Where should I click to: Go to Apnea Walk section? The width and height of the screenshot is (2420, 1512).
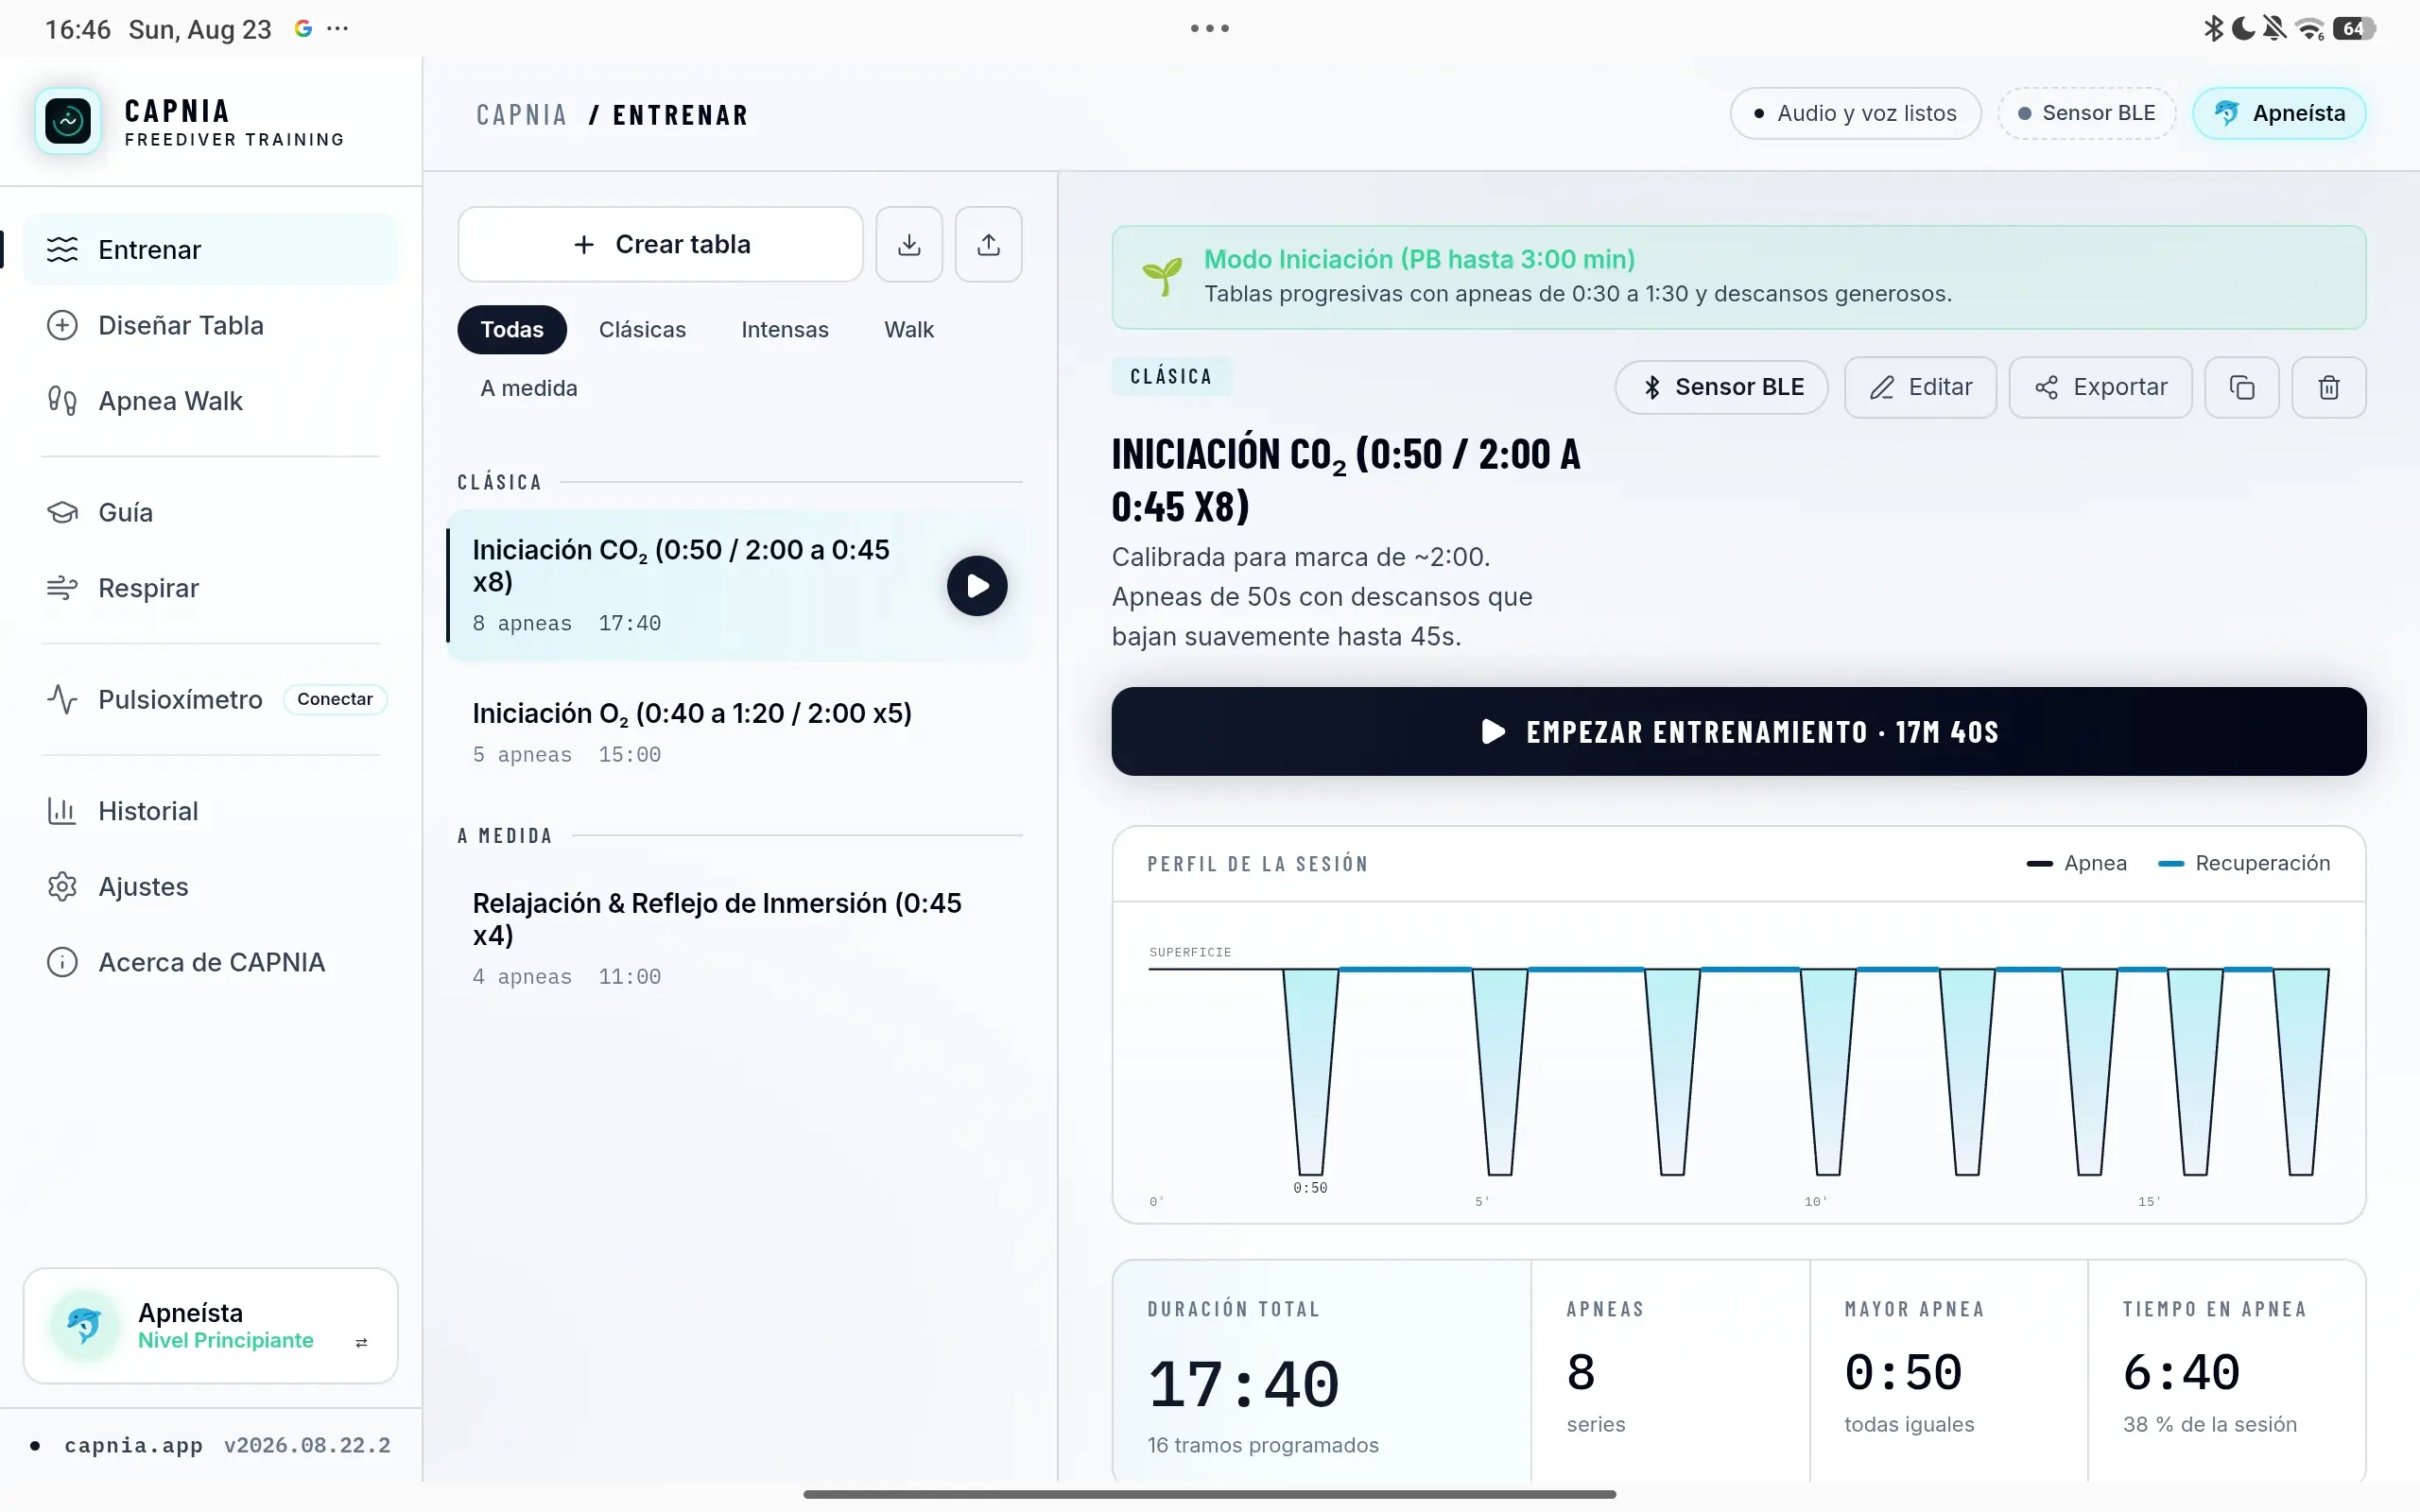(x=210, y=401)
